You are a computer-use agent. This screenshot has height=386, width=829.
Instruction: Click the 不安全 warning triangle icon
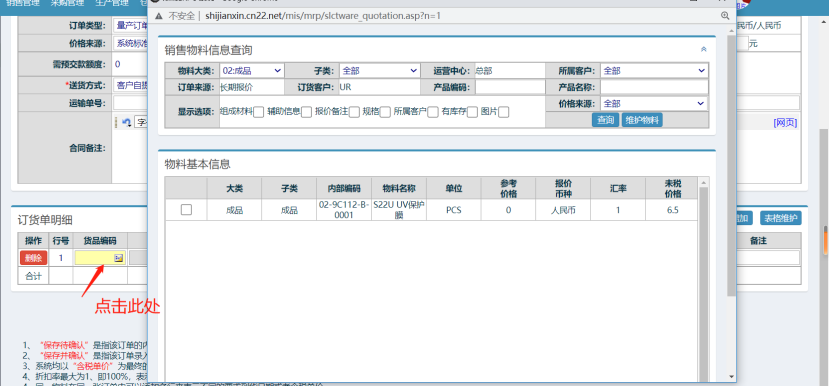coord(159,16)
